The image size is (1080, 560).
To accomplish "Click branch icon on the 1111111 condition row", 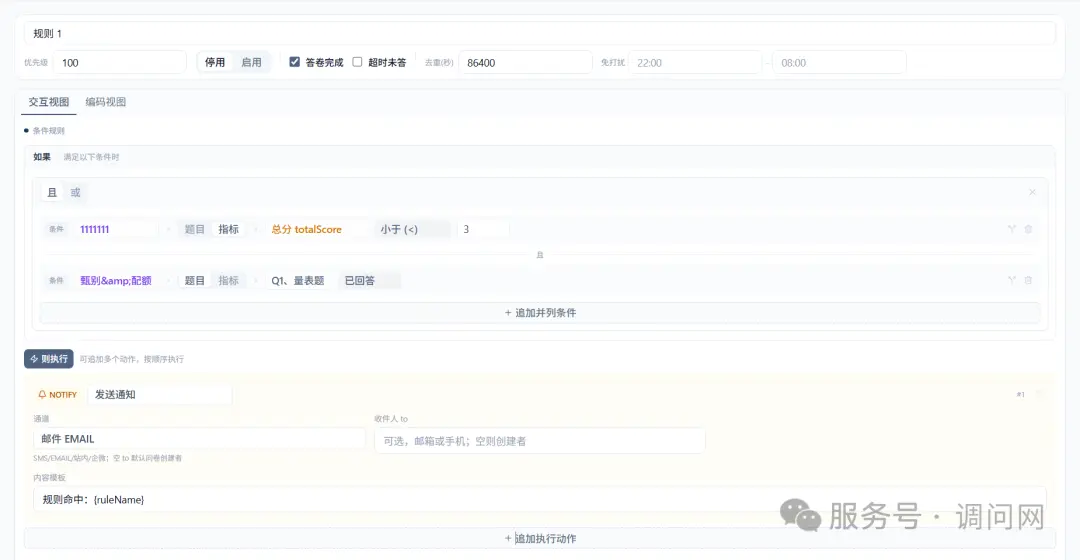I will click(x=1011, y=229).
